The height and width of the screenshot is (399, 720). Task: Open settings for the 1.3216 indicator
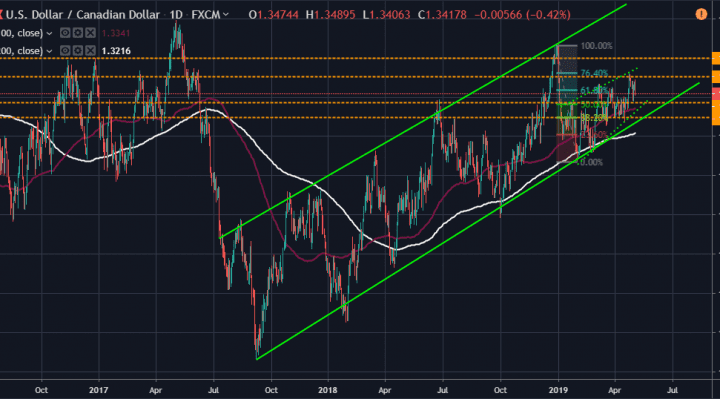(78, 51)
